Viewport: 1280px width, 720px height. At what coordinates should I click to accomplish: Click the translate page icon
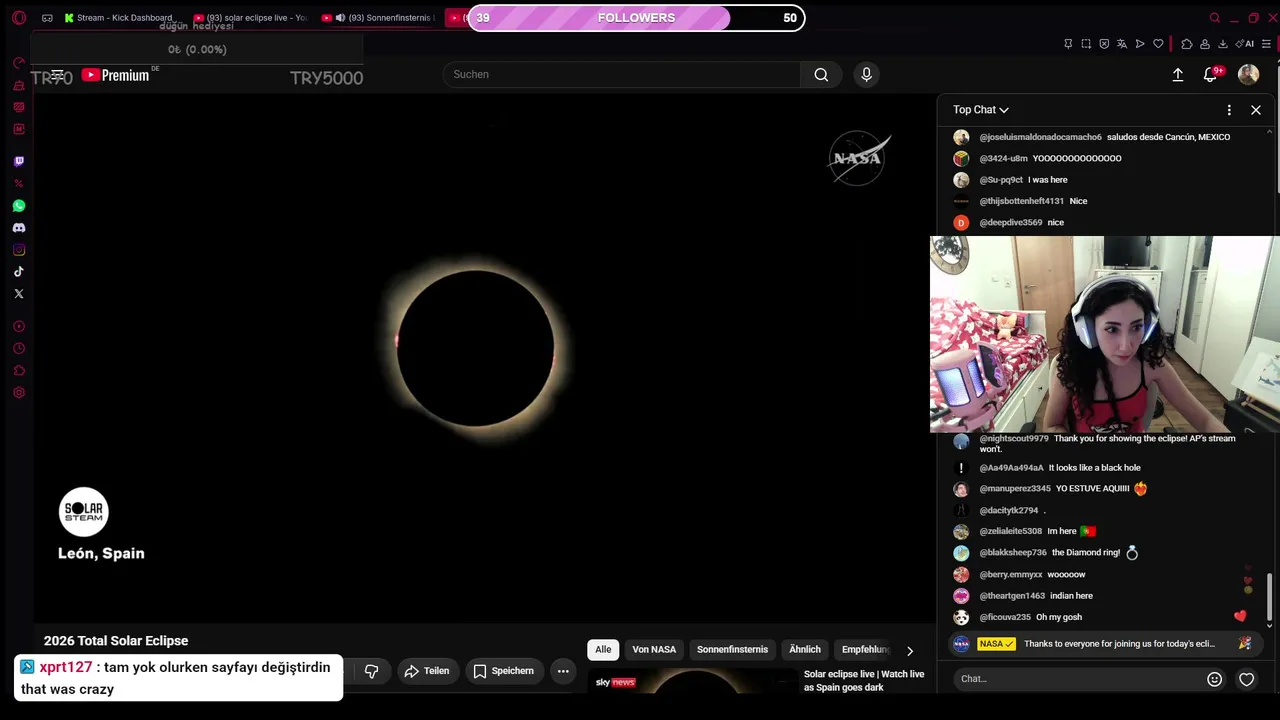(x=1122, y=44)
